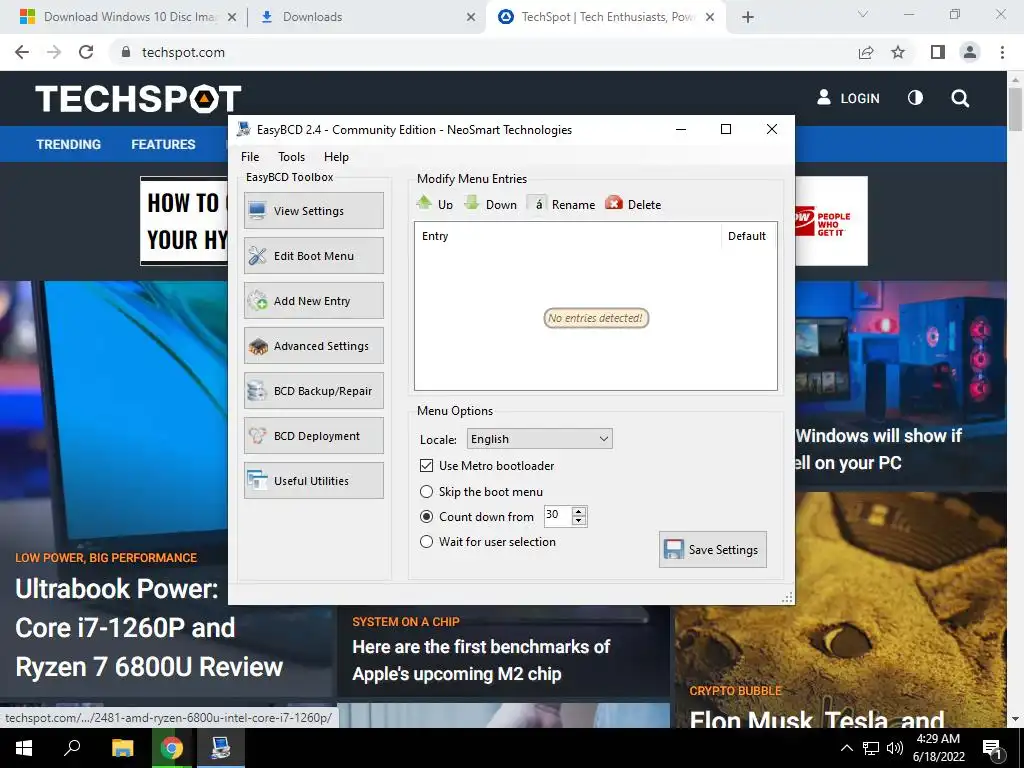Select Skip the boot menu option
1024x768 pixels.
(481, 491)
